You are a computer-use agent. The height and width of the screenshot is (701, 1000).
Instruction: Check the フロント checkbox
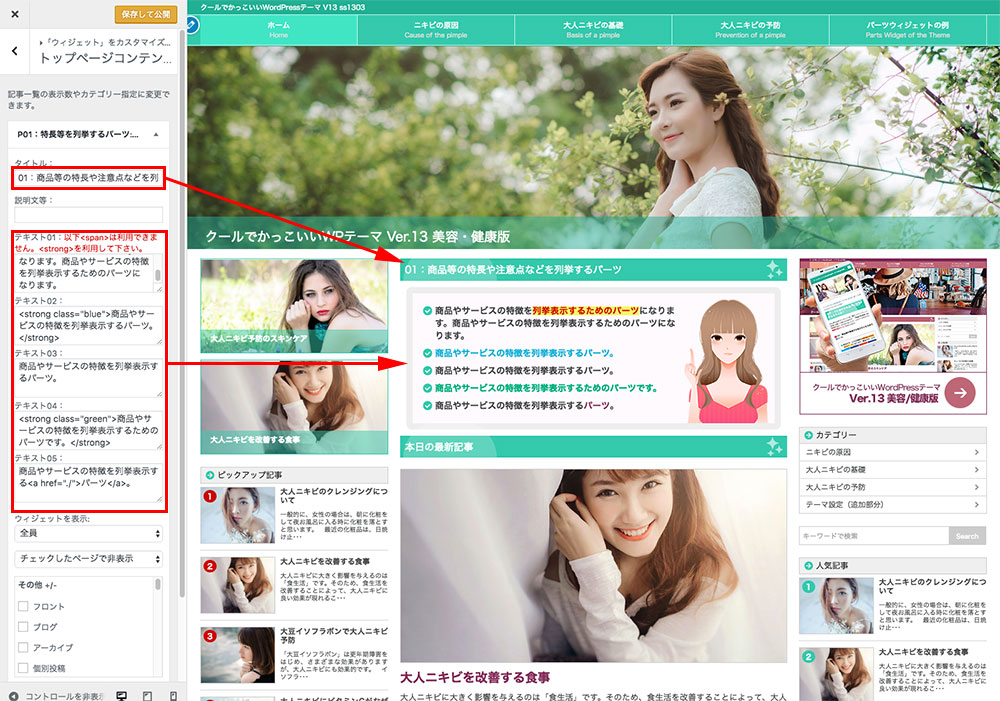tap(23, 607)
